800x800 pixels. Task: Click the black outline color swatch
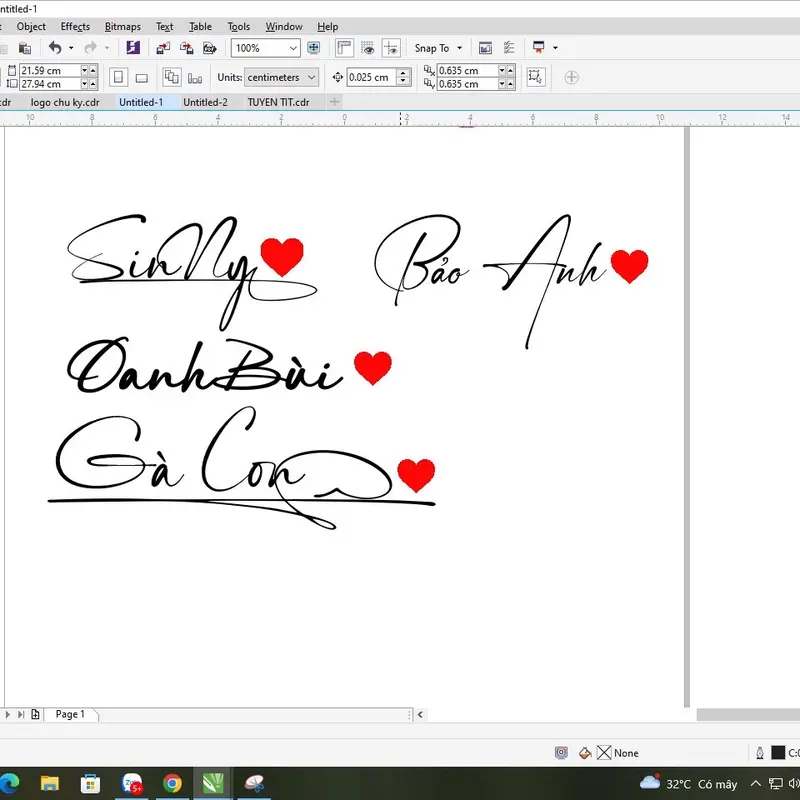[778, 753]
